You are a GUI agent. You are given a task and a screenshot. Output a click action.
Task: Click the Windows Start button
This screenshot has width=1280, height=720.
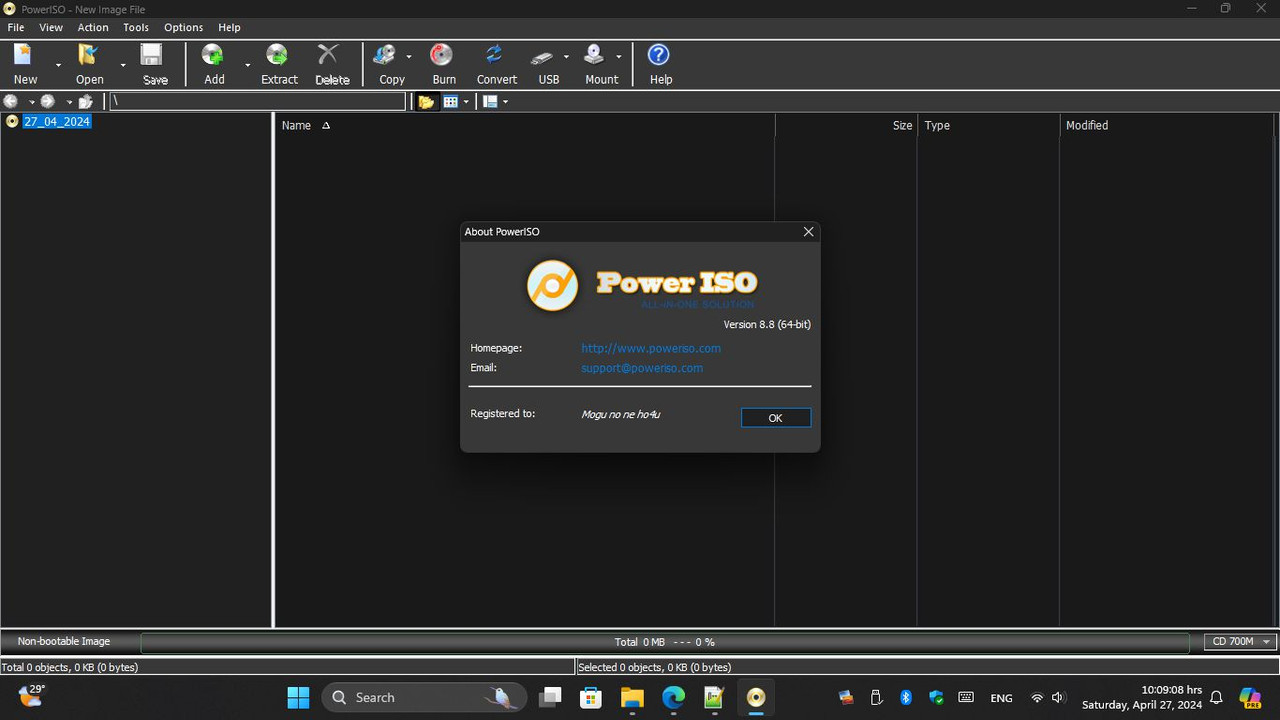pos(298,697)
